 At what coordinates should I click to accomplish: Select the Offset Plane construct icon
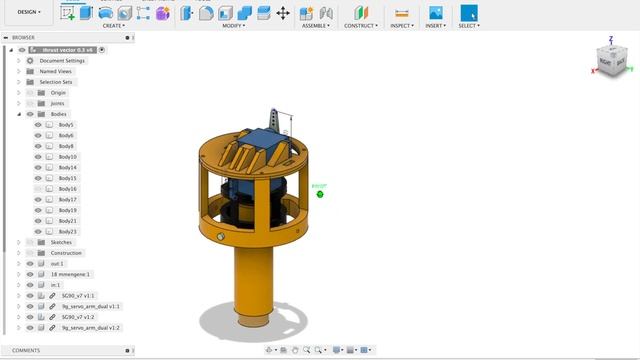tap(361, 13)
